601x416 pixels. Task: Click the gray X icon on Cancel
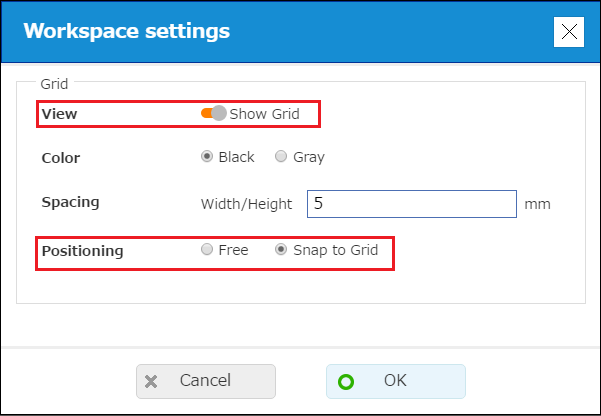click(x=151, y=381)
